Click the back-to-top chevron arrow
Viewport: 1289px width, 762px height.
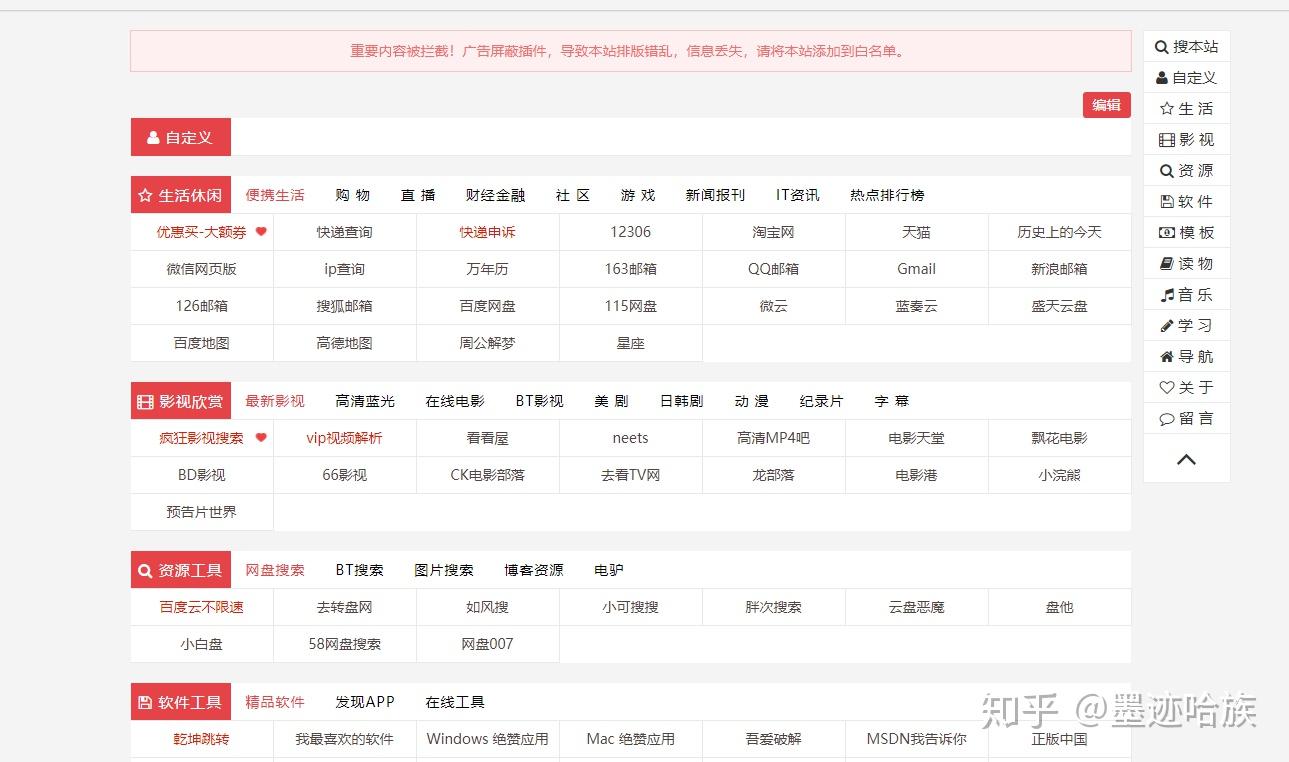point(1186,460)
